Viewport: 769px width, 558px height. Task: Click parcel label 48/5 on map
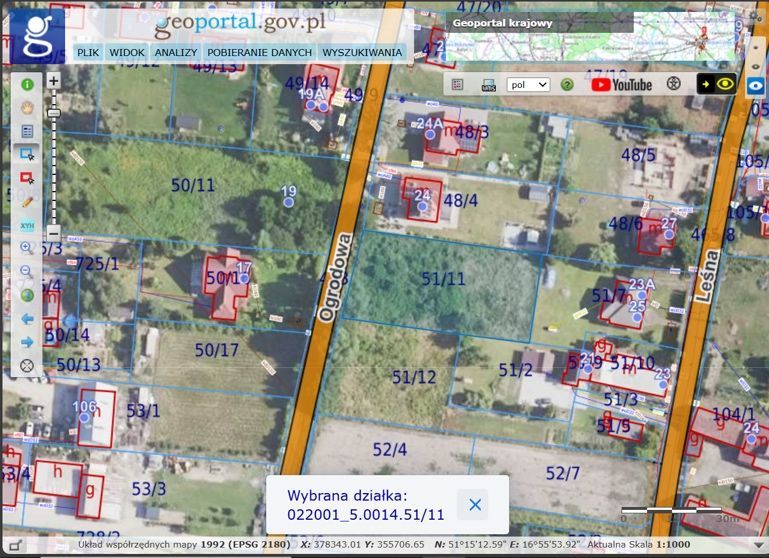click(639, 155)
